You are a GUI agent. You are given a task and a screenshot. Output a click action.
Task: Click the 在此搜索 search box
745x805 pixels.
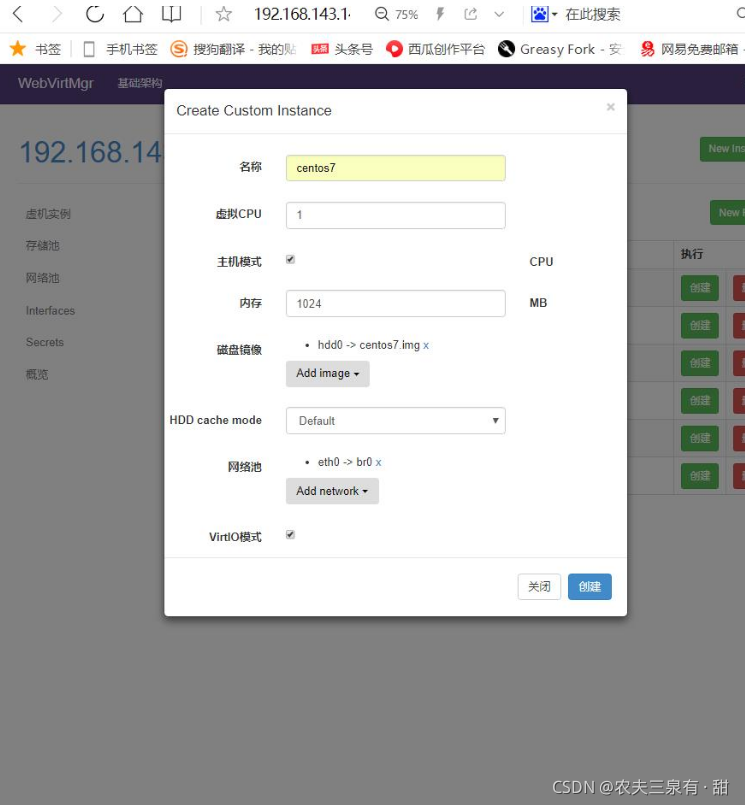coord(593,14)
